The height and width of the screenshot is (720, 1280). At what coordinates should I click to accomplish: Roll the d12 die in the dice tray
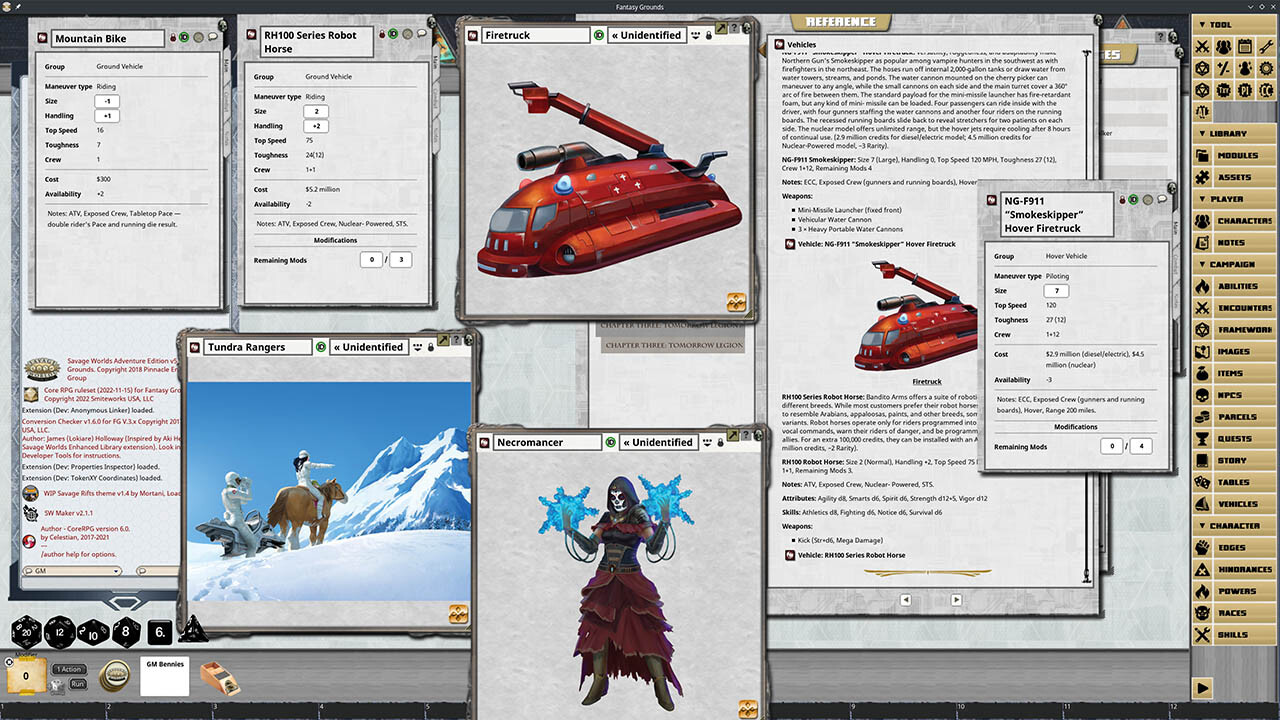coord(60,632)
